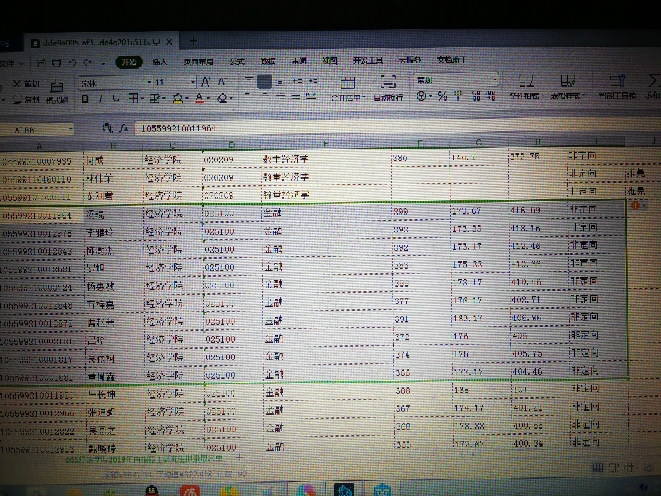
Task: Click the fill color bucket icon
Action: 178,99
